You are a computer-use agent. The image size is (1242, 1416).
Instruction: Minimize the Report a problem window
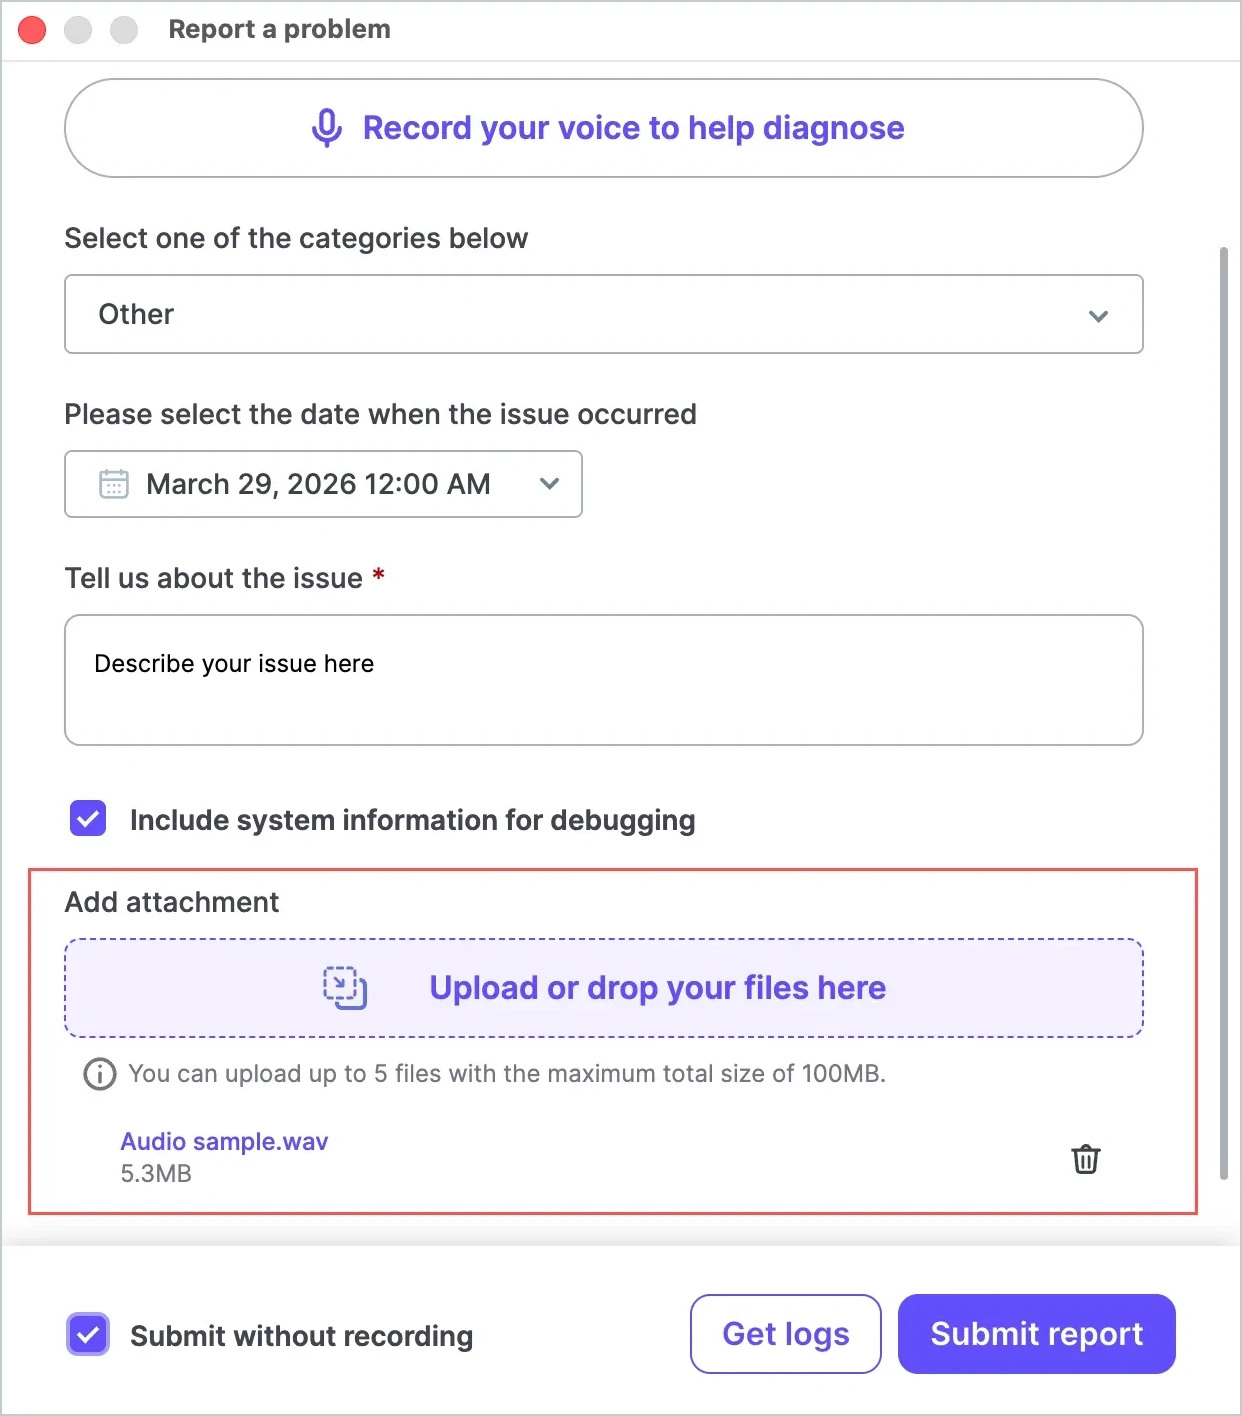point(78,30)
